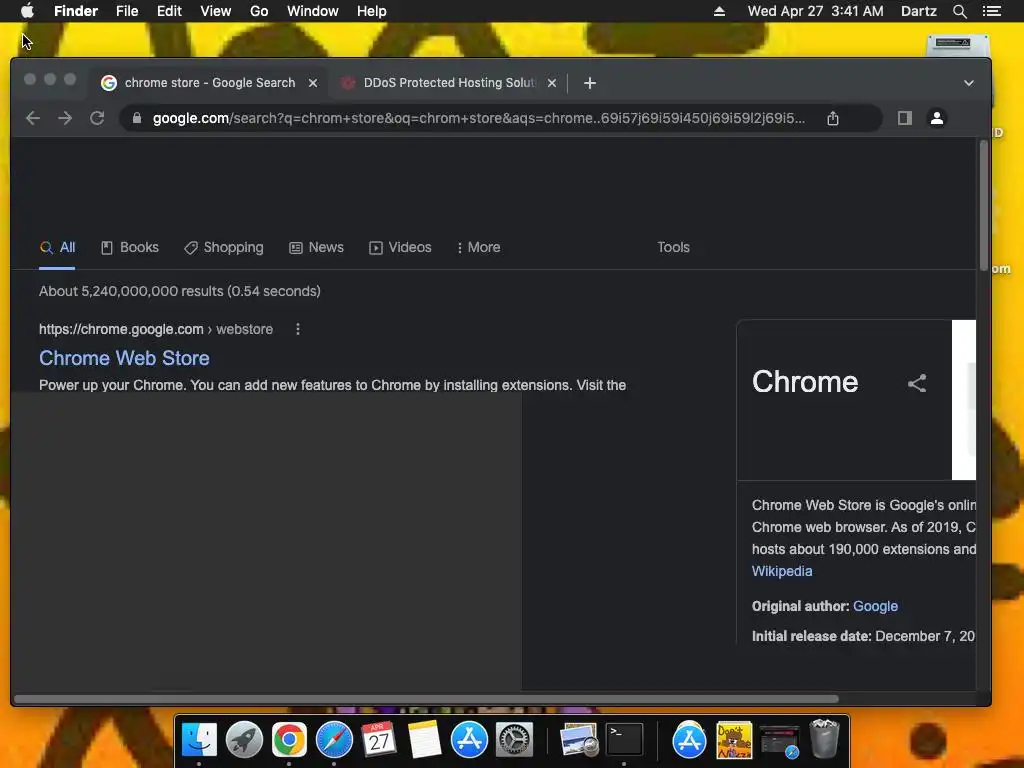Open the Google original author link
Viewport: 1024px width, 768px height.
point(875,606)
